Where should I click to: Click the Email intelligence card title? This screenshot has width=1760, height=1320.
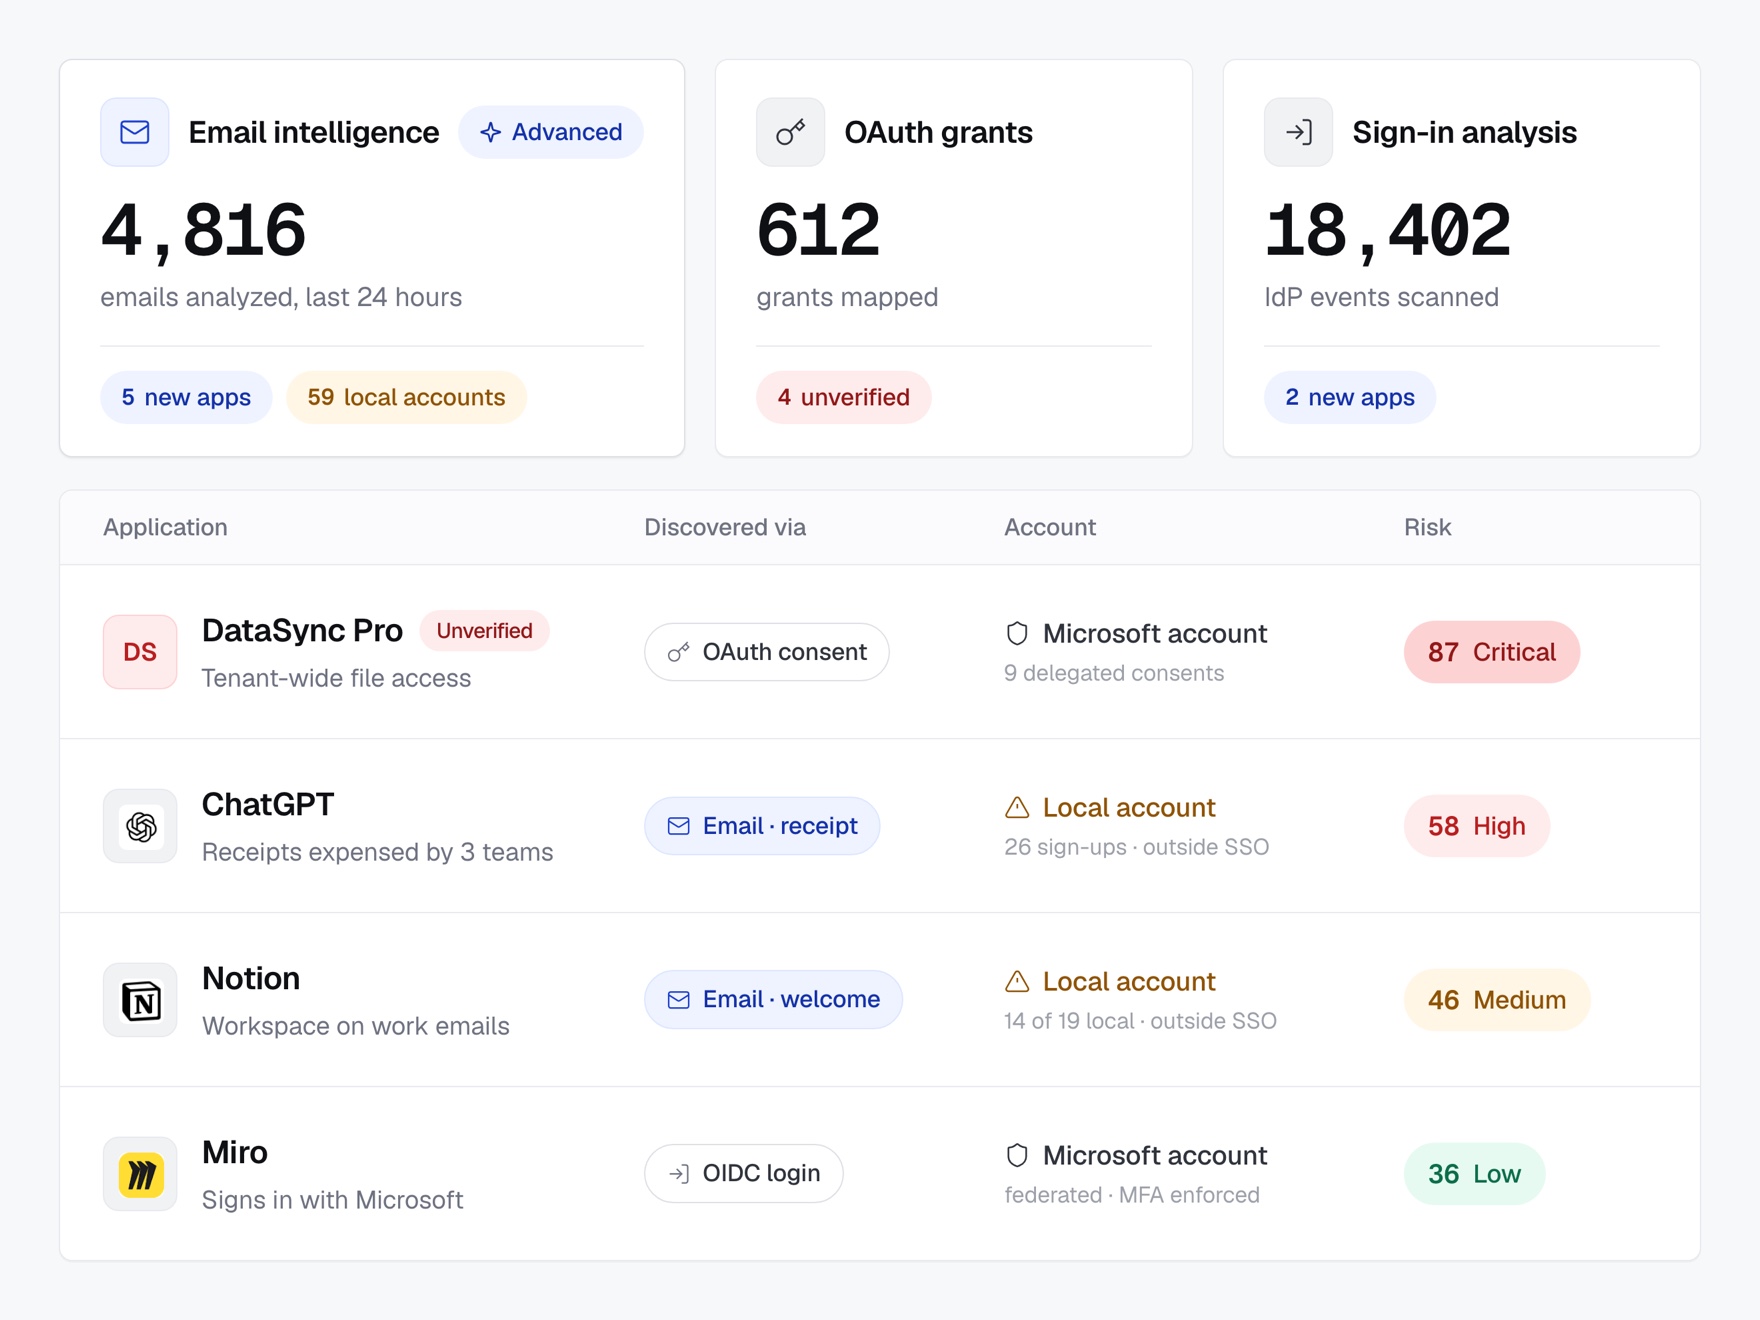click(x=314, y=132)
